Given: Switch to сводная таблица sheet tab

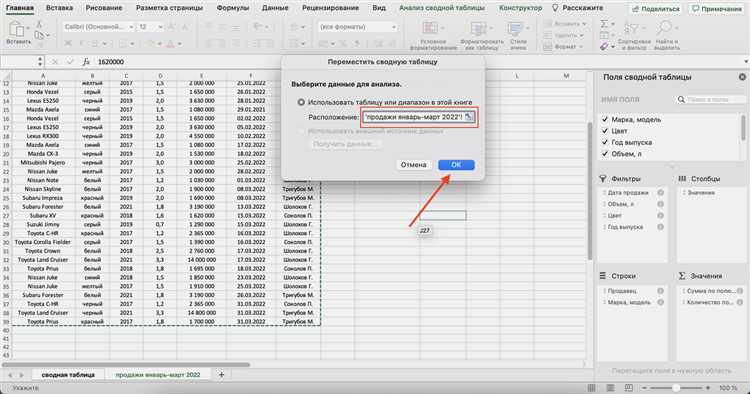Looking at the screenshot, I should click(x=68, y=375).
